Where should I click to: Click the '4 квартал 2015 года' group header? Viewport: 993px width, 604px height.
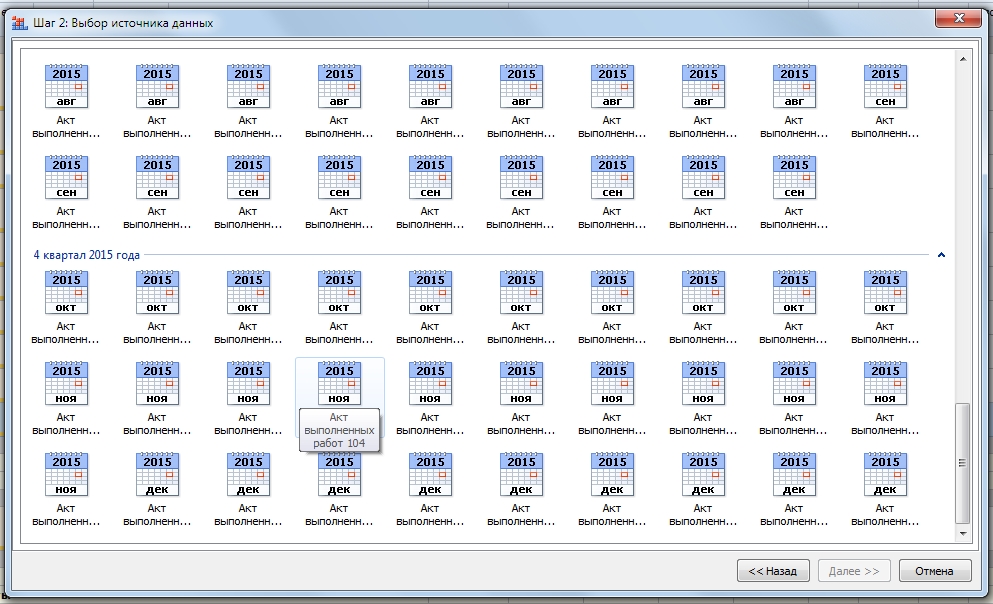(86, 255)
